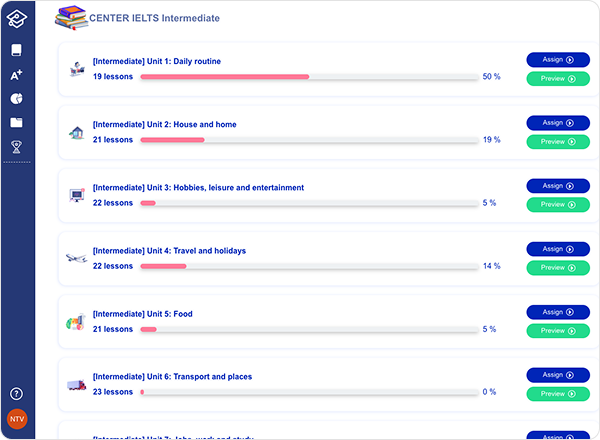Image resolution: width=600 pixels, height=440 pixels.
Task: Open the NTV user avatar
Action: (16, 419)
